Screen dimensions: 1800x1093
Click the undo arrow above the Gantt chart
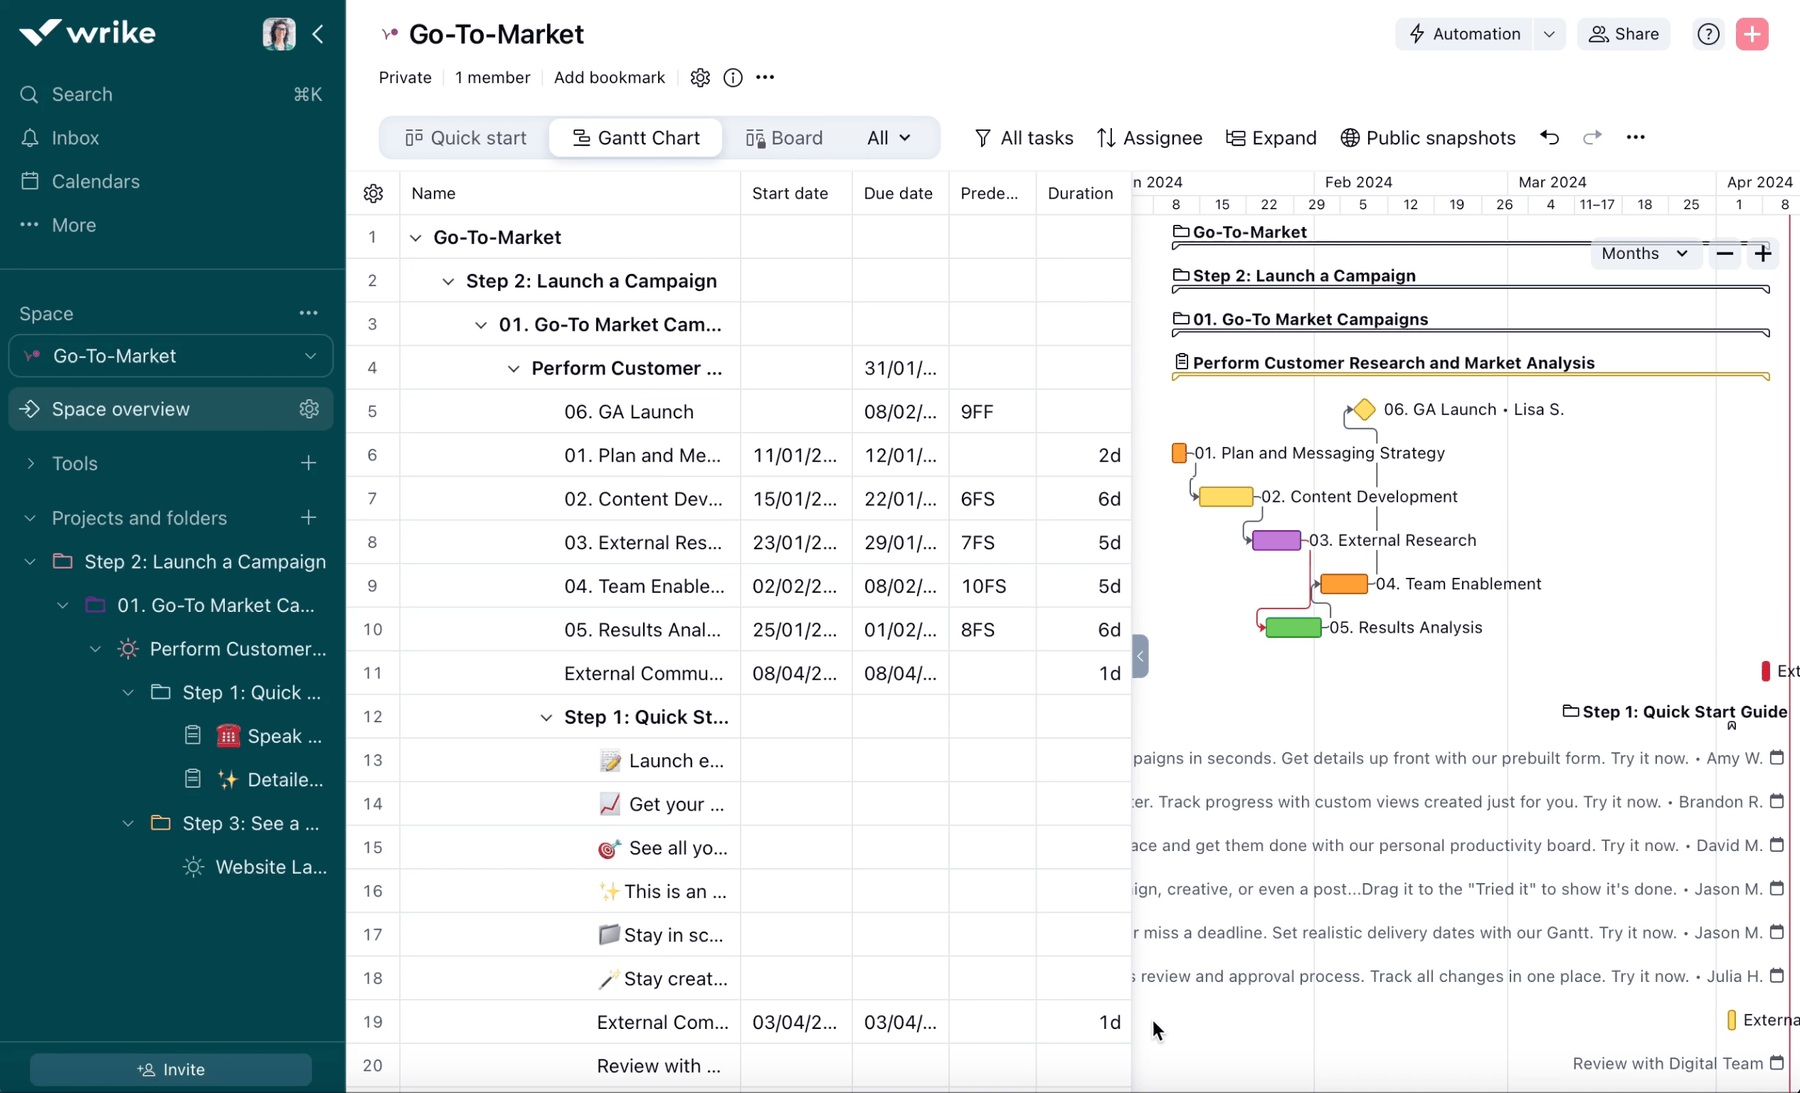(1549, 137)
